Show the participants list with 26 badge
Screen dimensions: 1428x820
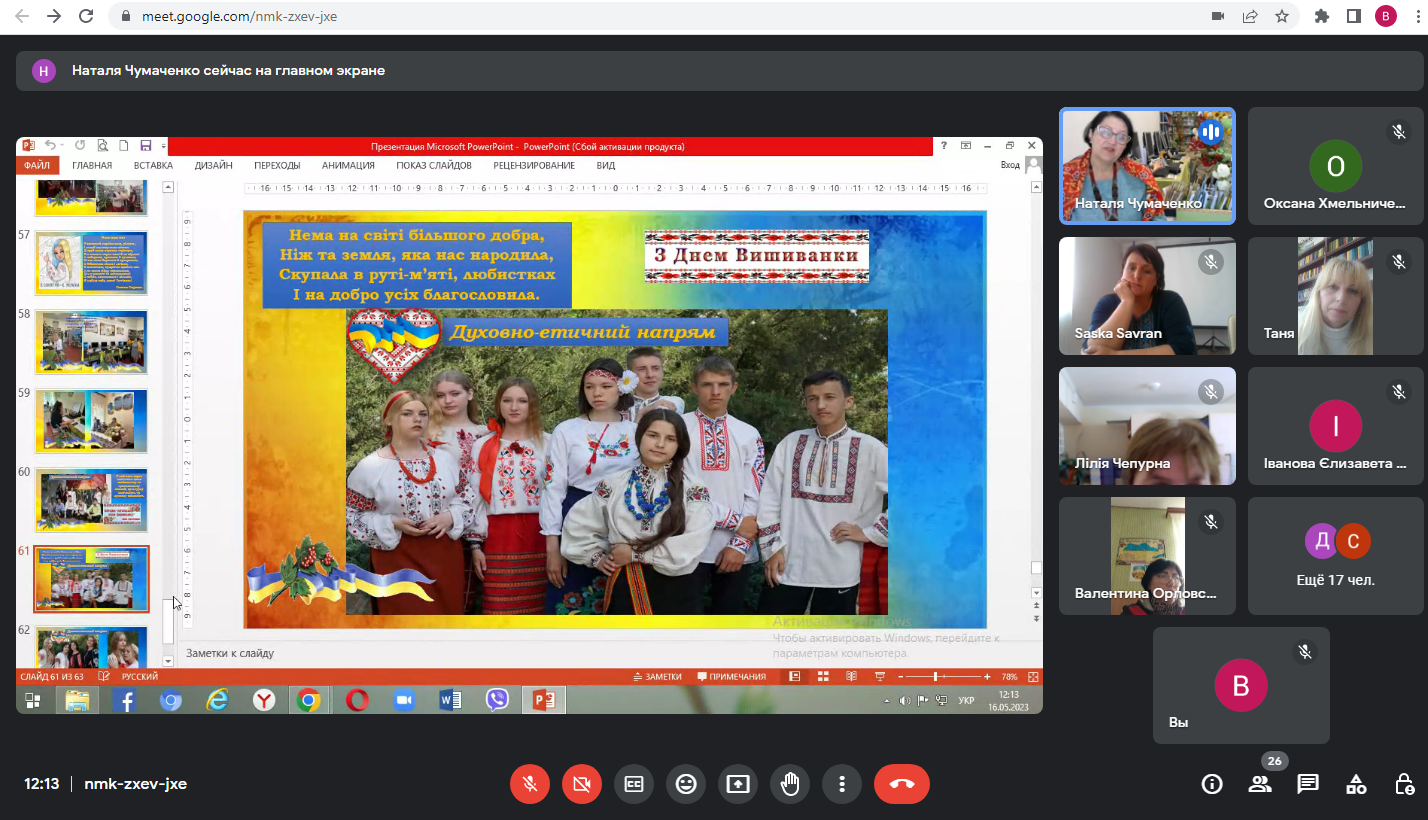1260,784
